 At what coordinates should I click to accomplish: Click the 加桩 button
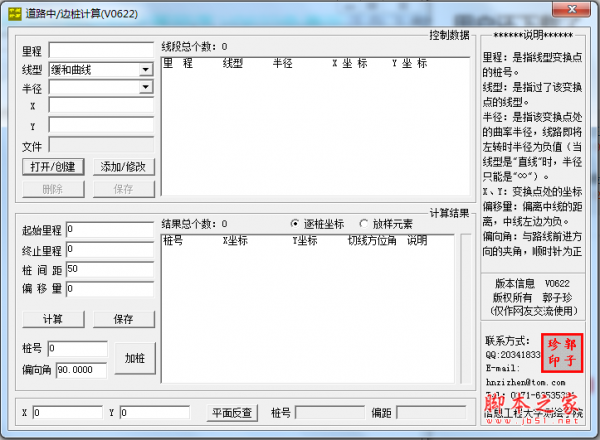[x=135, y=358]
